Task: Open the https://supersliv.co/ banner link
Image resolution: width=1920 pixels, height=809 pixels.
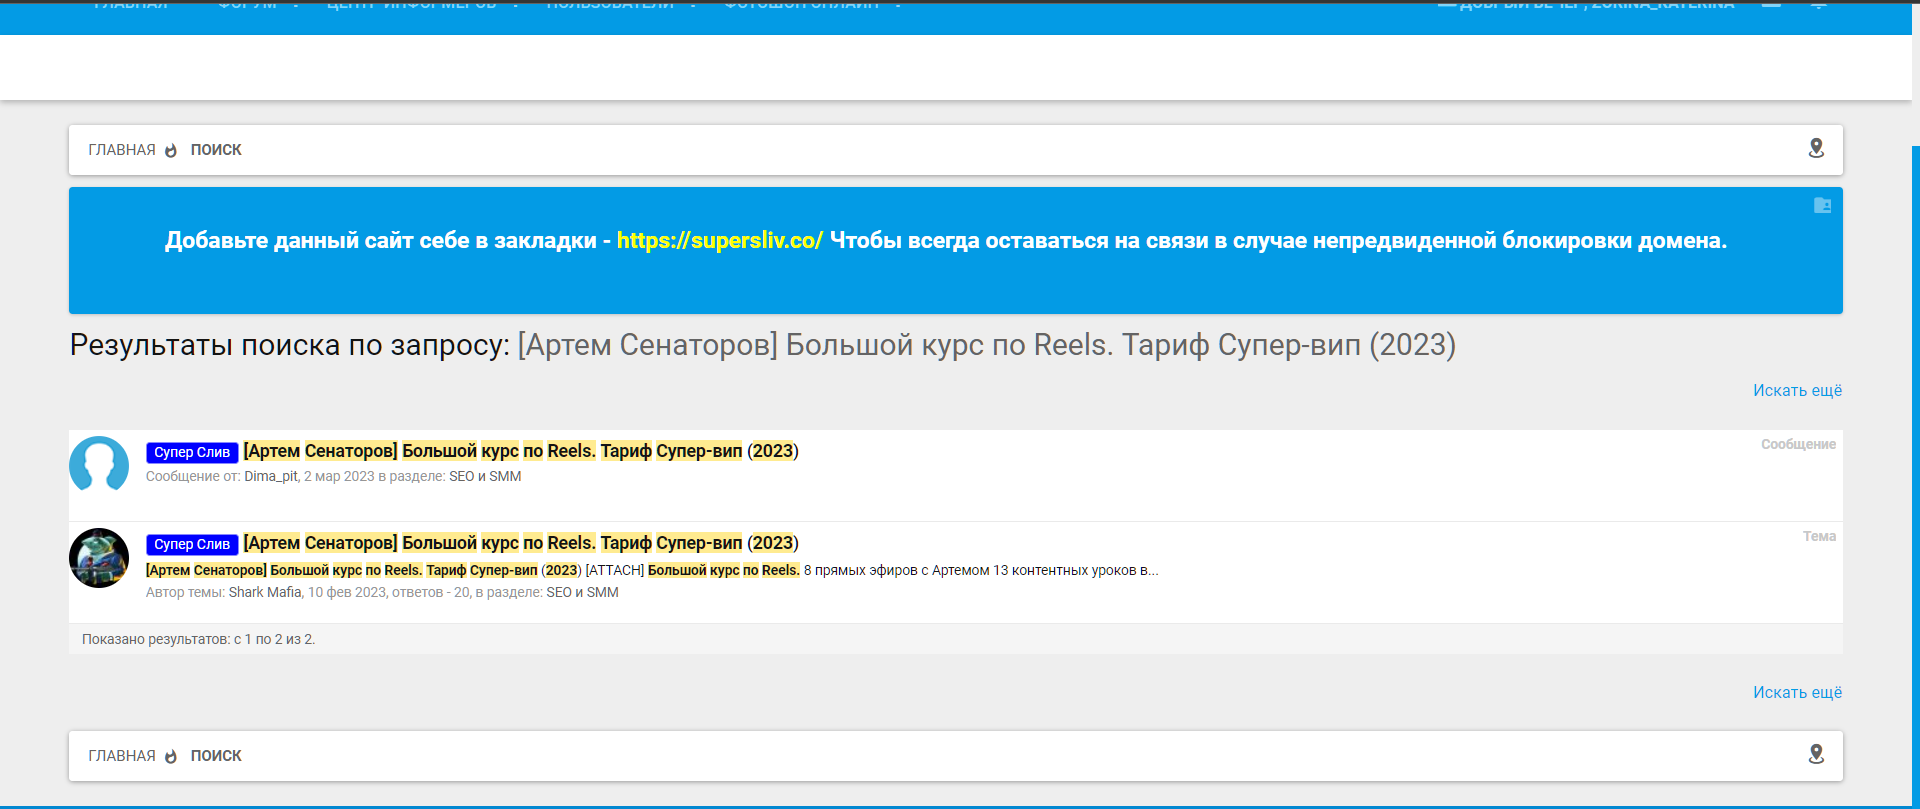Action: click(720, 241)
